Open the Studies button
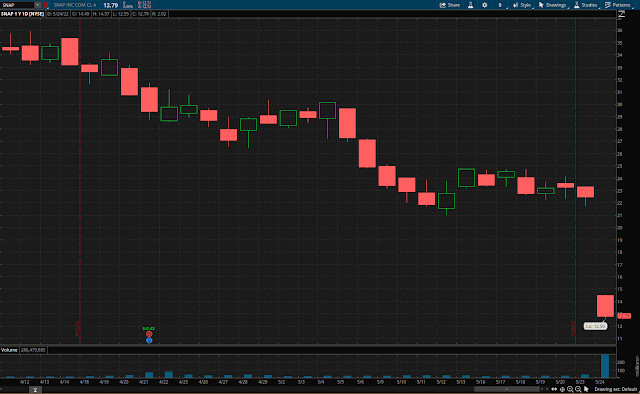Viewport: 640px width, 394px height. click(x=586, y=5)
